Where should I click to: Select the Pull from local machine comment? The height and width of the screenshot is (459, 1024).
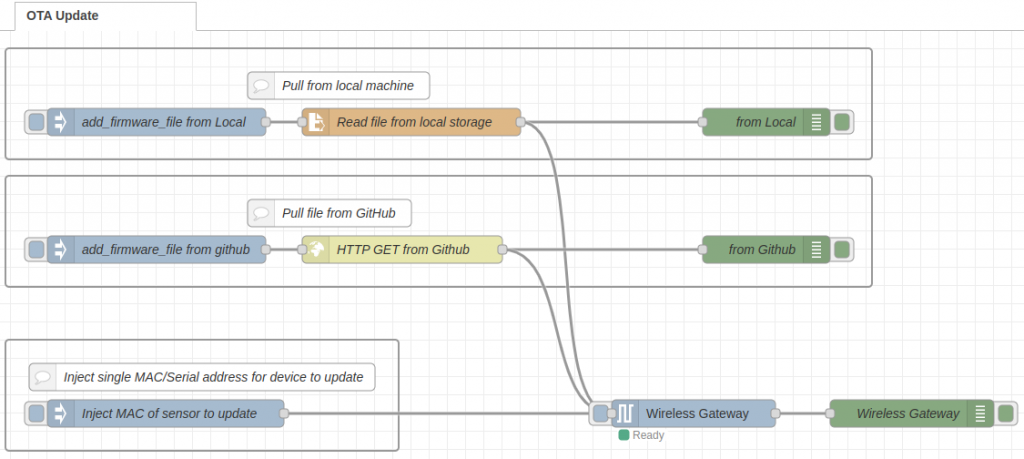pos(338,86)
